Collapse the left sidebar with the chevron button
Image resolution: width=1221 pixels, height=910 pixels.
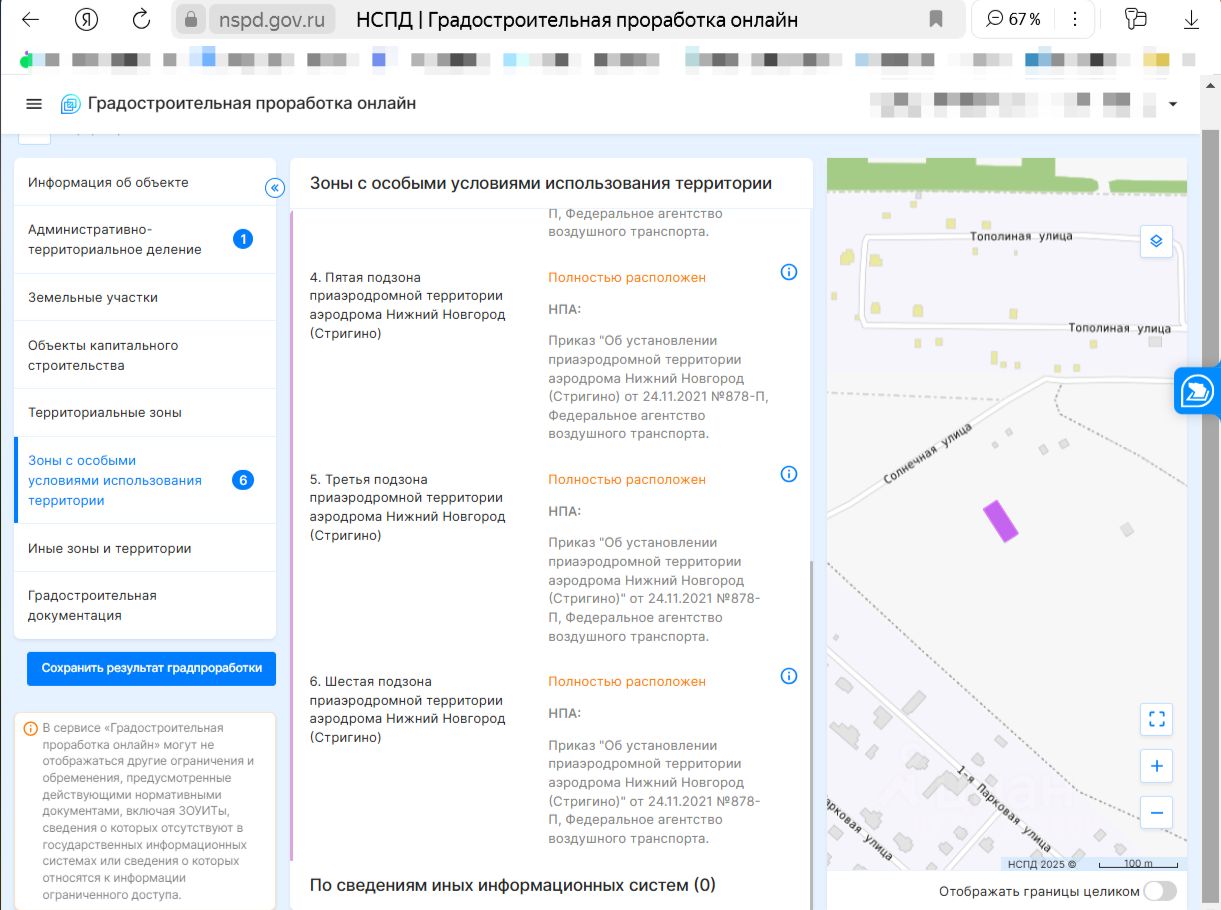pyautogui.click(x=275, y=188)
